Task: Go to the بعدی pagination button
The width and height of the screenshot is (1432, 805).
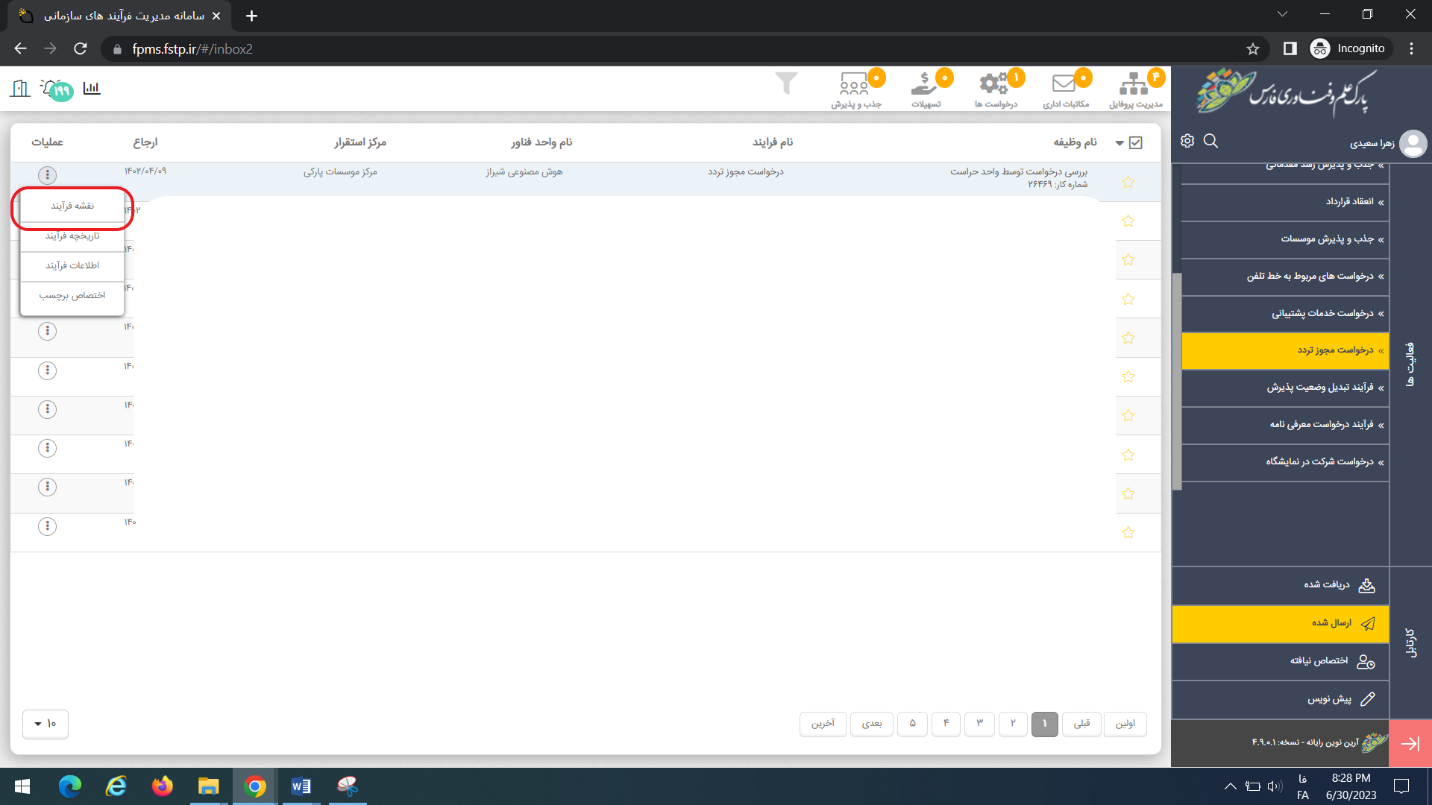Action: pos(872,723)
